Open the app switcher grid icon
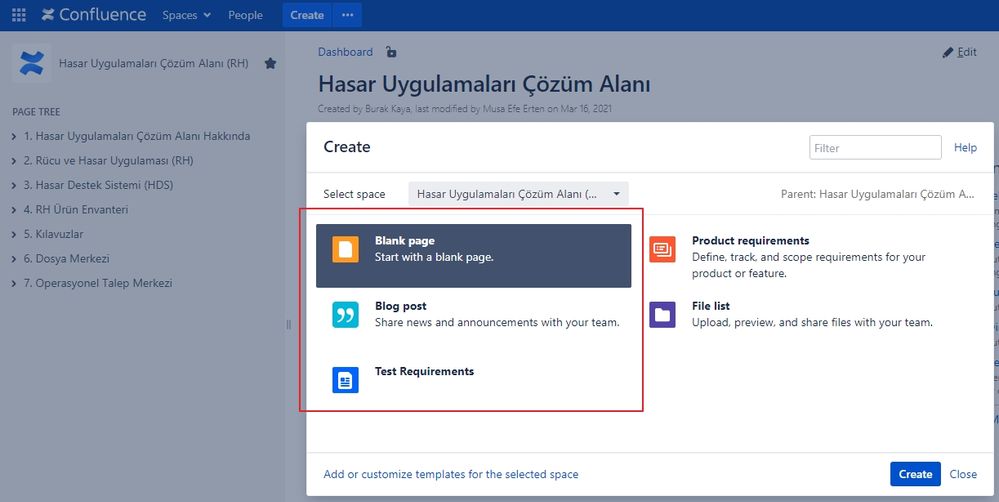 [19, 15]
